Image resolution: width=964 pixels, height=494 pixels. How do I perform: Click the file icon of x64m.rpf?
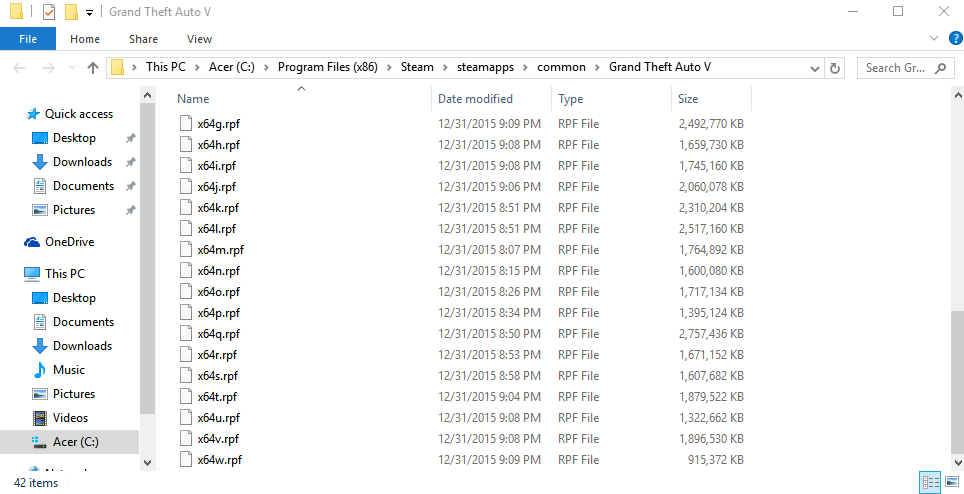186,249
